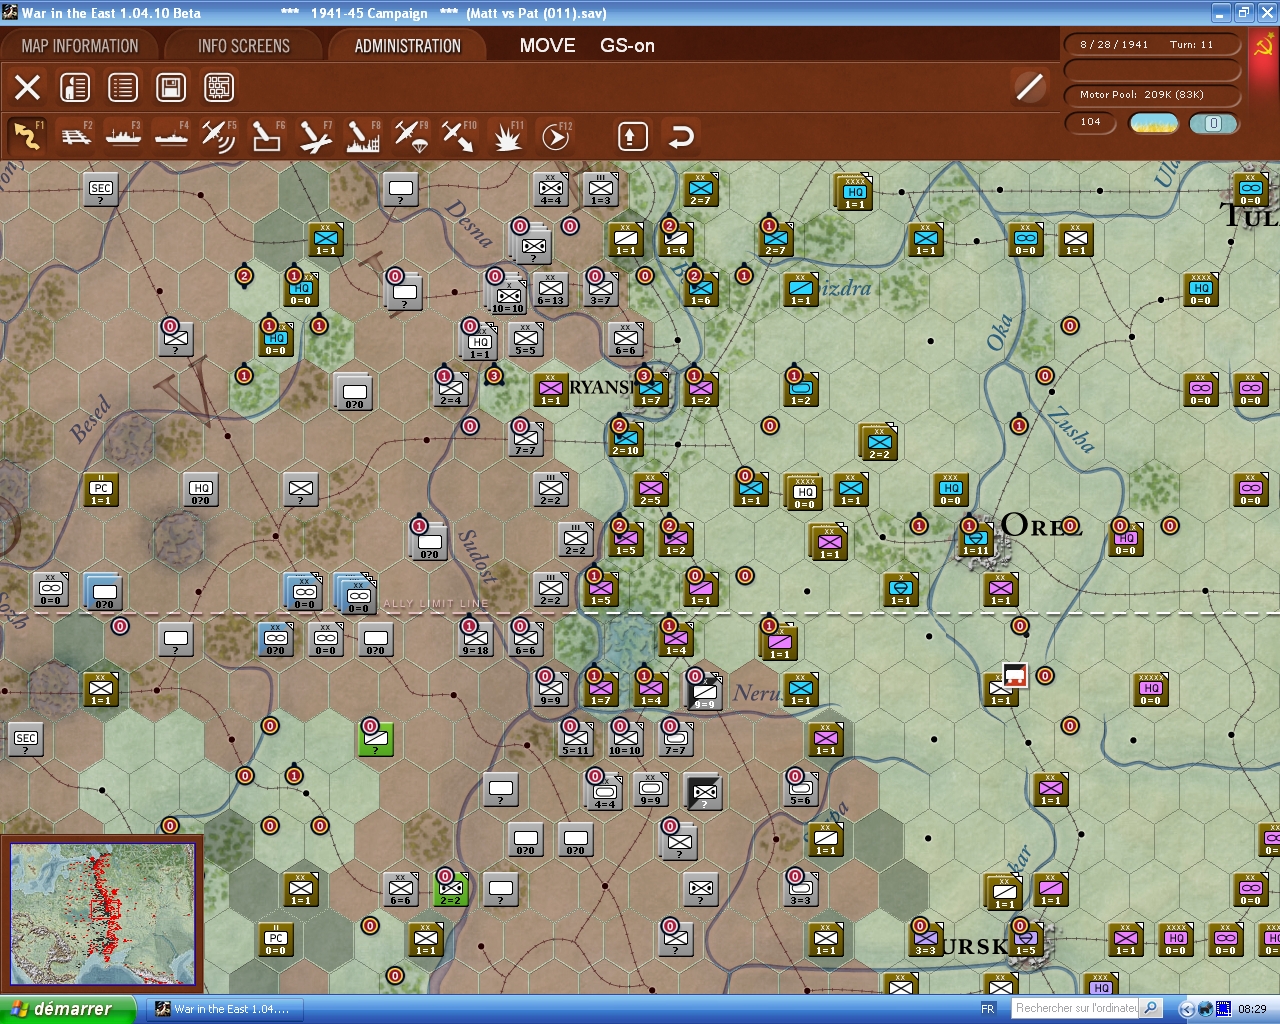
Task: Select the F9 air transport mode icon
Action: (x=411, y=136)
